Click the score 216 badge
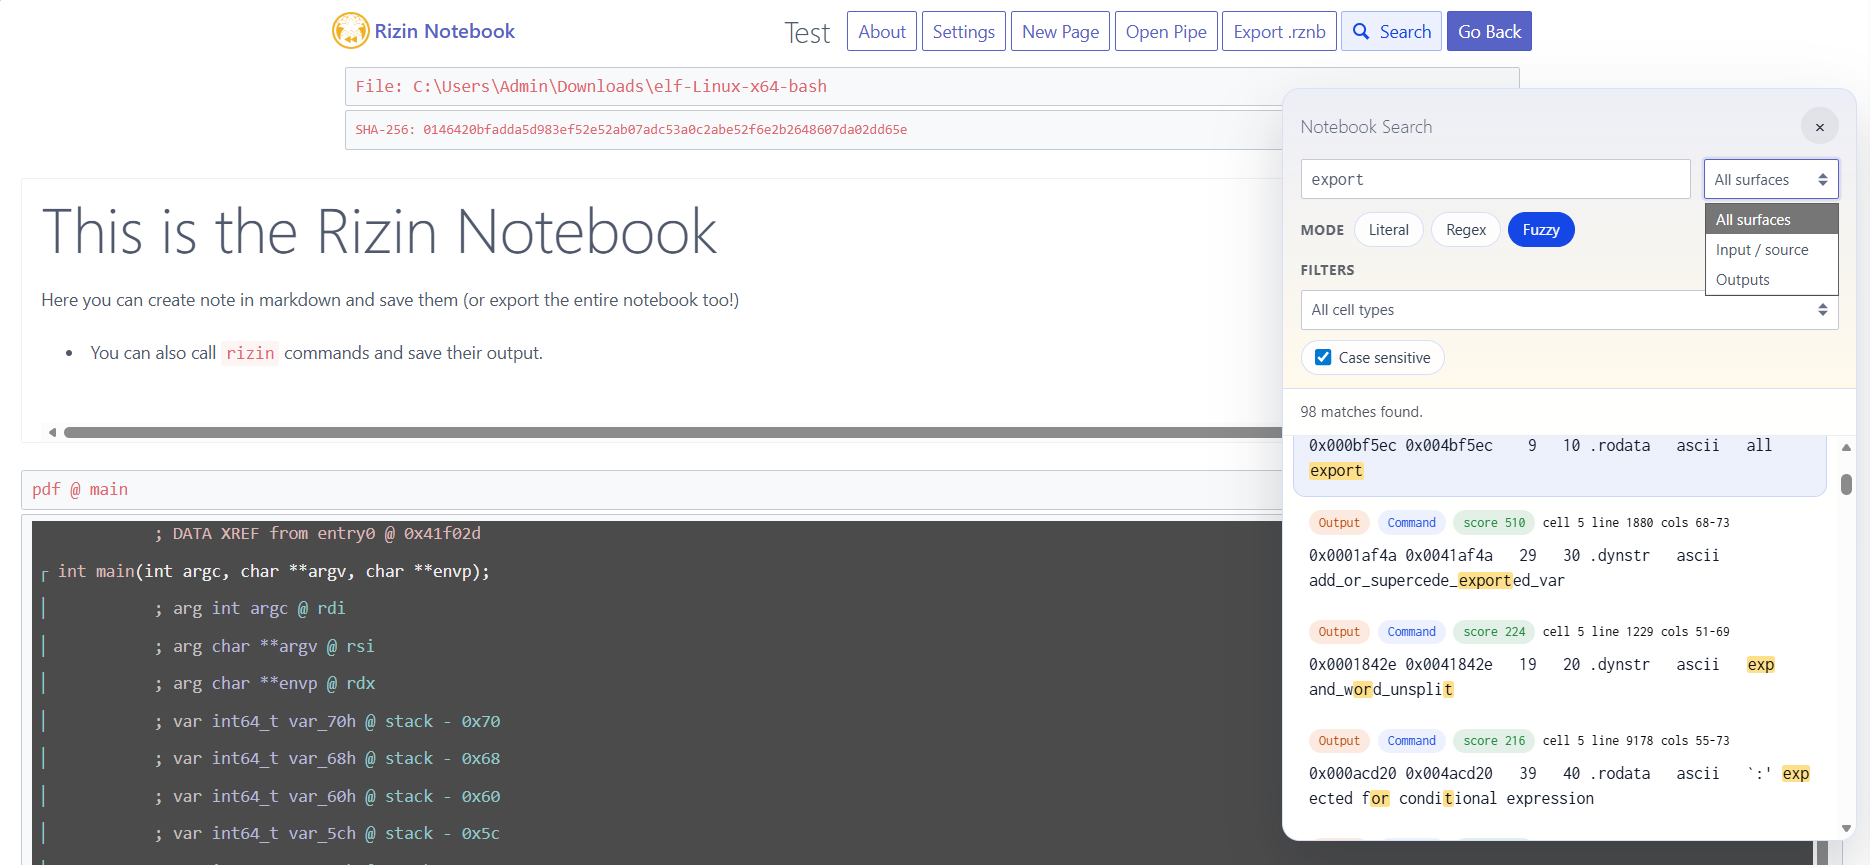Viewport: 1870px width, 865px height. point(1494,741)
